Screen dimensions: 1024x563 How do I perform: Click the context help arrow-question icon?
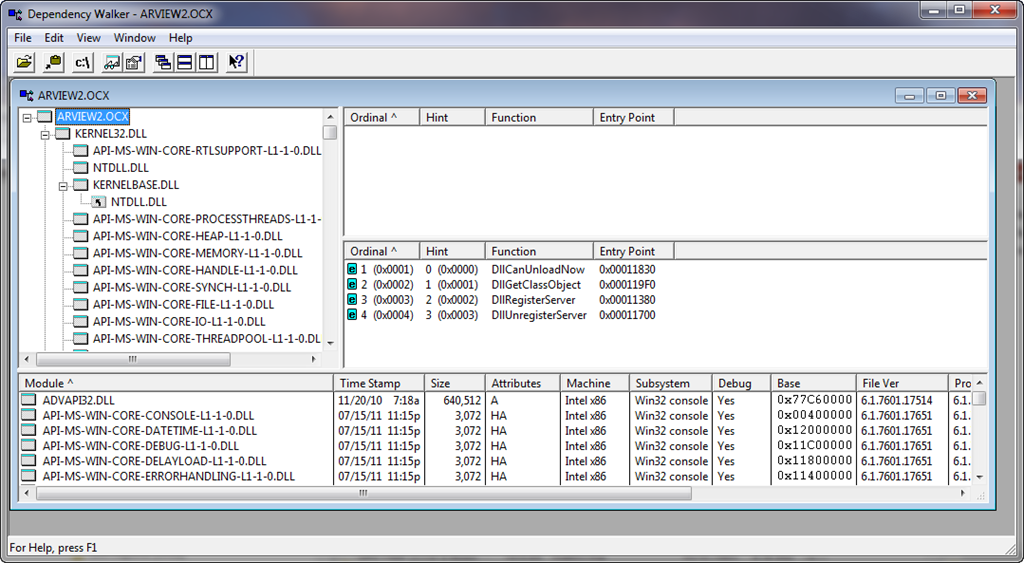pyautogui.click(x=236, y=62)
